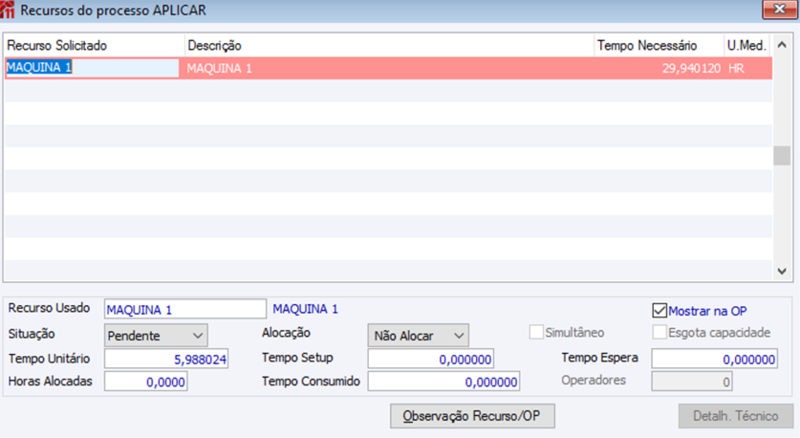Toggle the Simultâneo checkbox
Screen dimensions: 800x438
point(536,332)
